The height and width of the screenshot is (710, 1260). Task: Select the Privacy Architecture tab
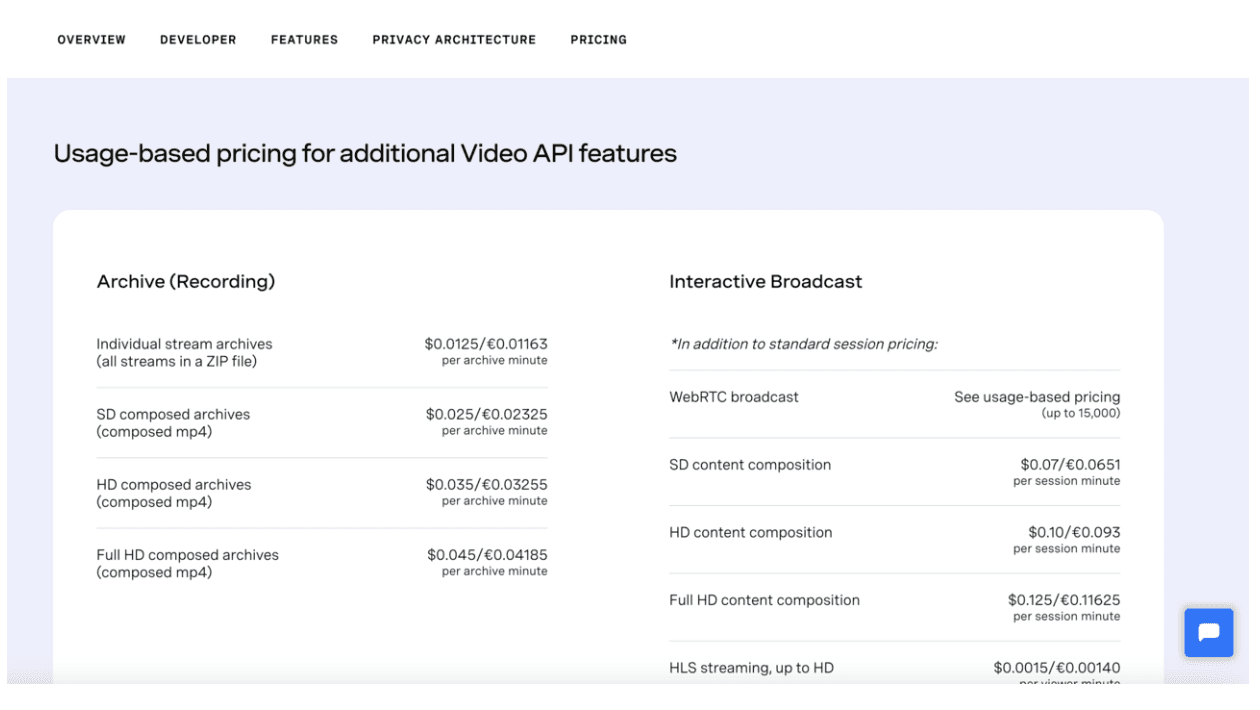coord(454,40)
